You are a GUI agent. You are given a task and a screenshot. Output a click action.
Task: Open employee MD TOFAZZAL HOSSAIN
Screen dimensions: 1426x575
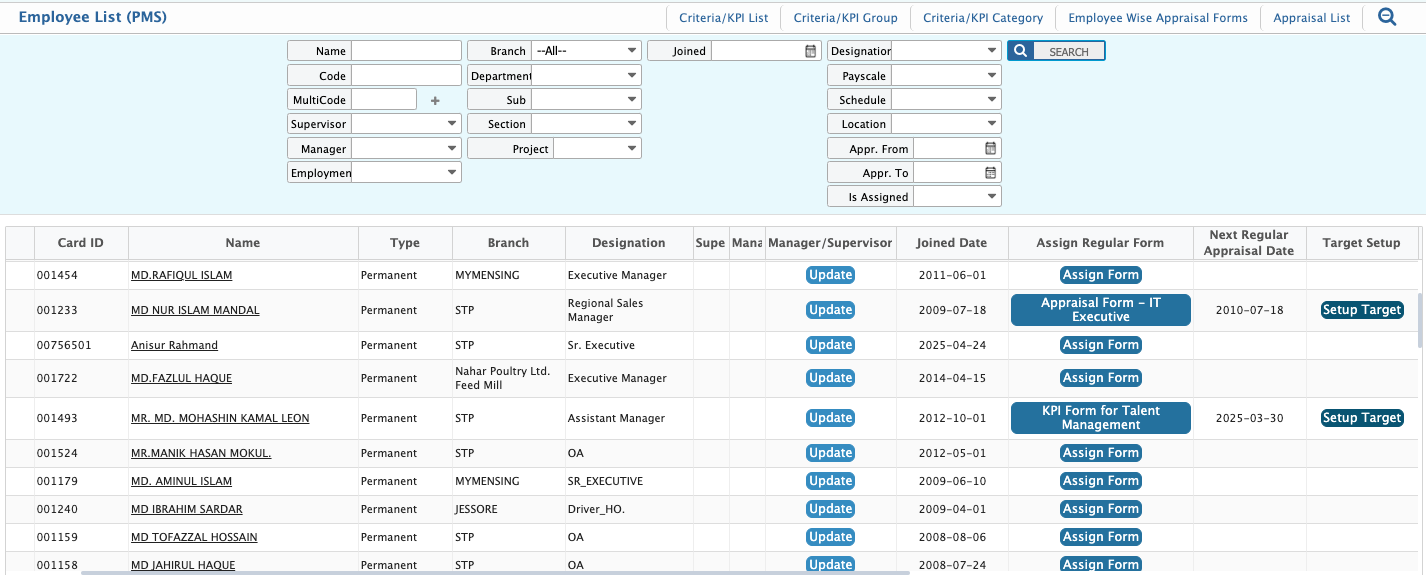(194, 537)
